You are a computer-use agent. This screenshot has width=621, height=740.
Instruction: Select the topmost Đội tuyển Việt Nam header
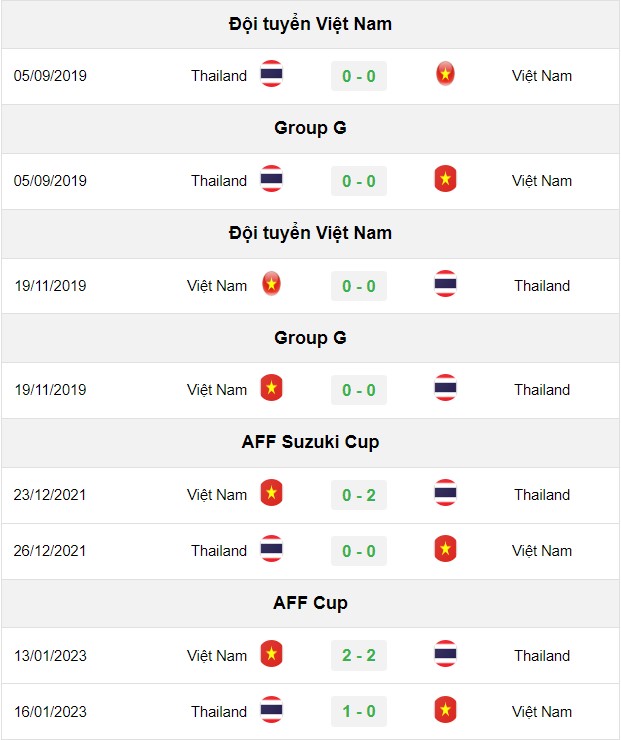[x=310, y=24]
